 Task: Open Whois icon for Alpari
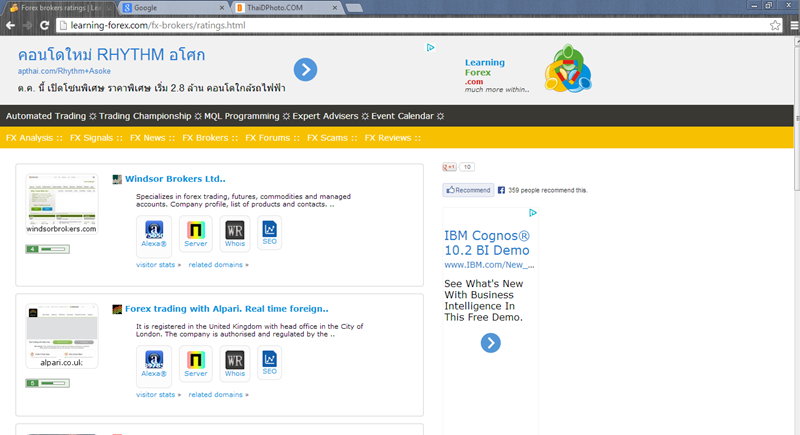pyautogui.click(x=235, y=363)
